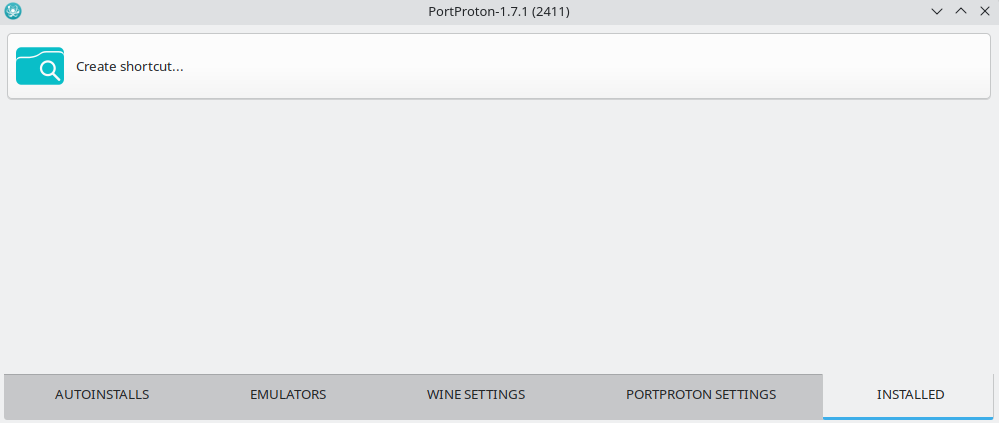999x423 pixels.
Task: Click the blue underline beneath INSTALLED tab
Action: (x=908, y=418)
